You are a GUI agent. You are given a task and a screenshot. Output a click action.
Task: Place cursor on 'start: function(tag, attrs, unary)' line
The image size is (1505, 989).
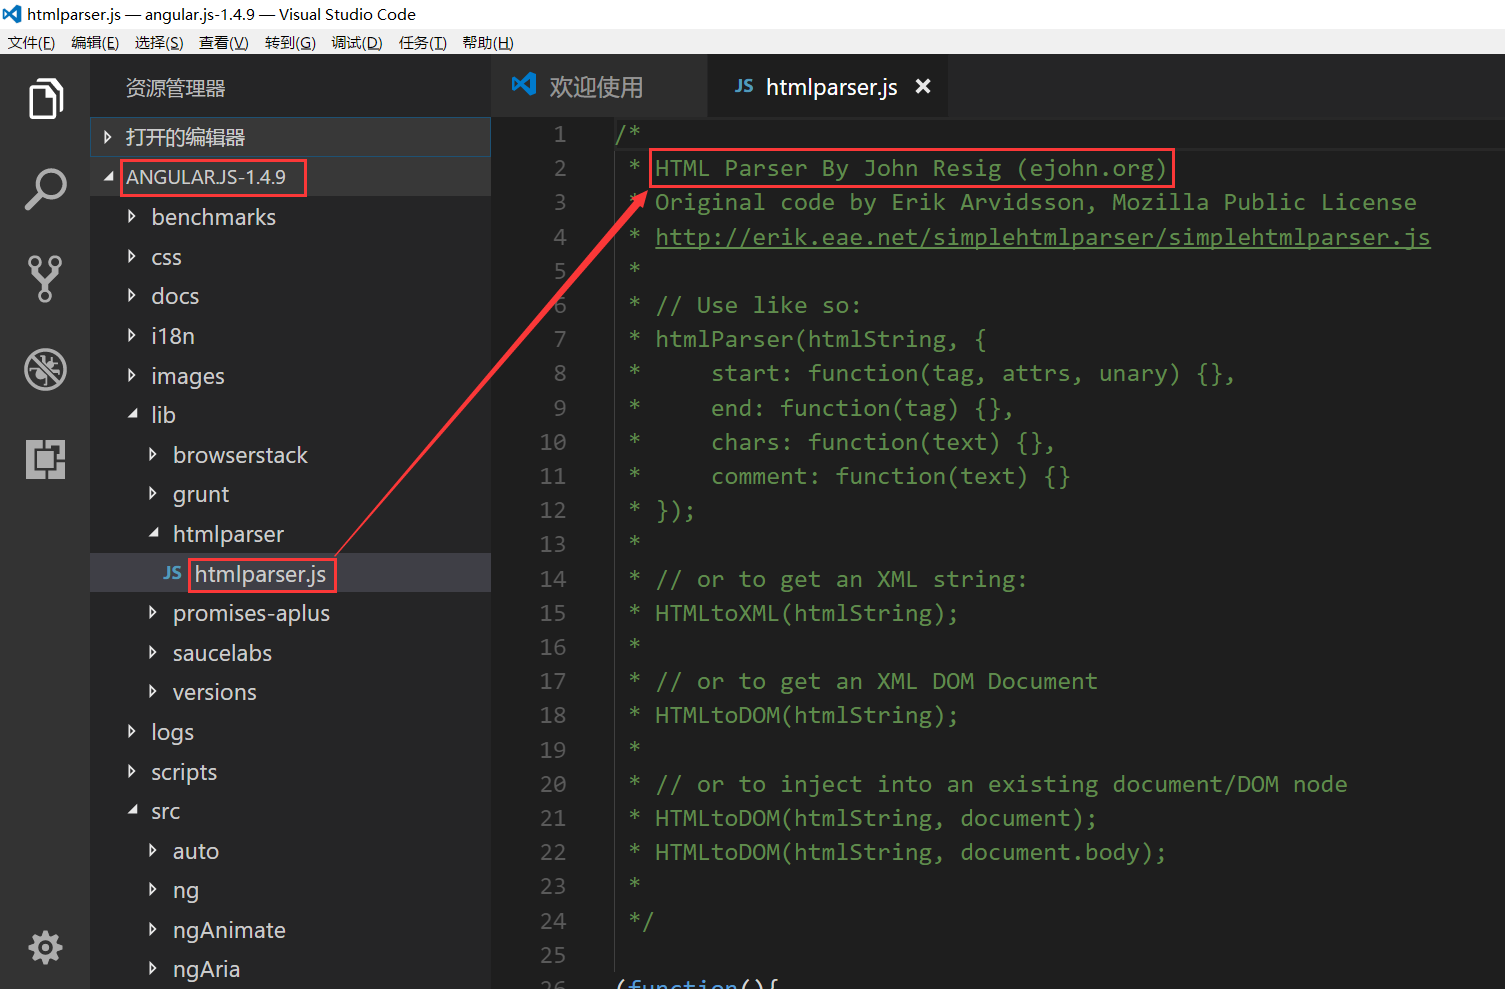973,373
